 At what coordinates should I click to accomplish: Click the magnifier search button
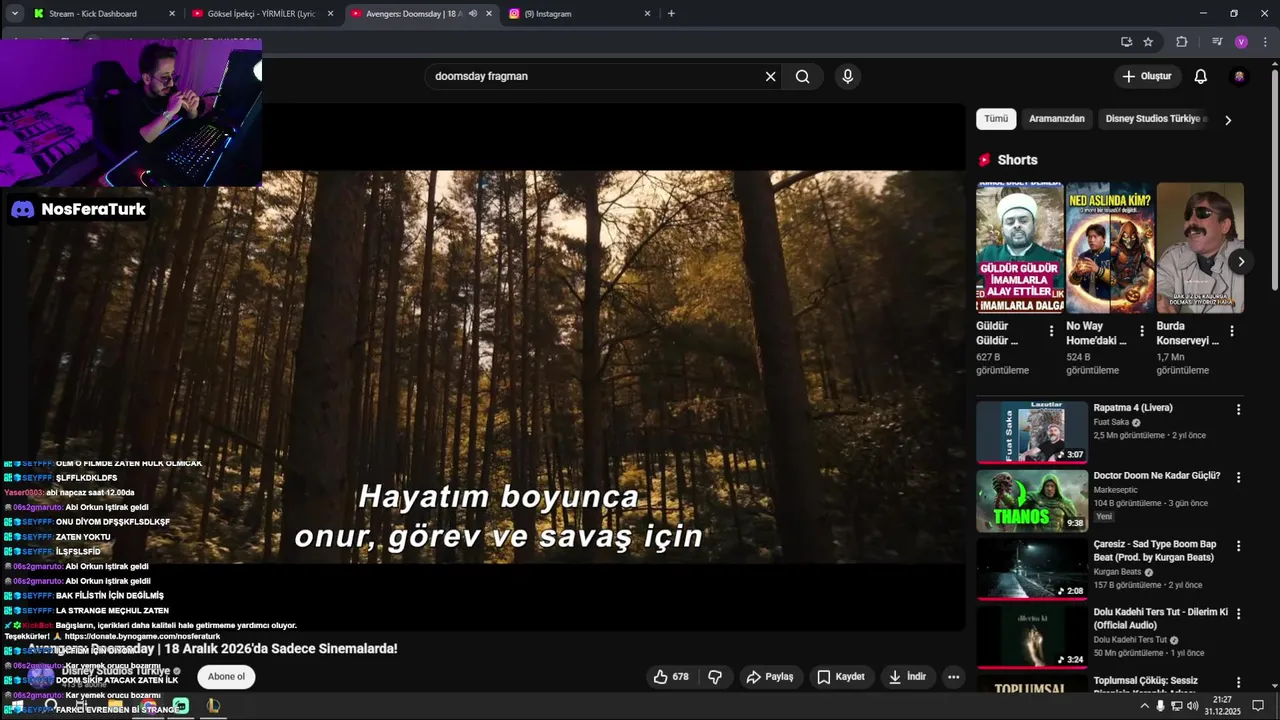pyautogui.click(x=803, y=76)
